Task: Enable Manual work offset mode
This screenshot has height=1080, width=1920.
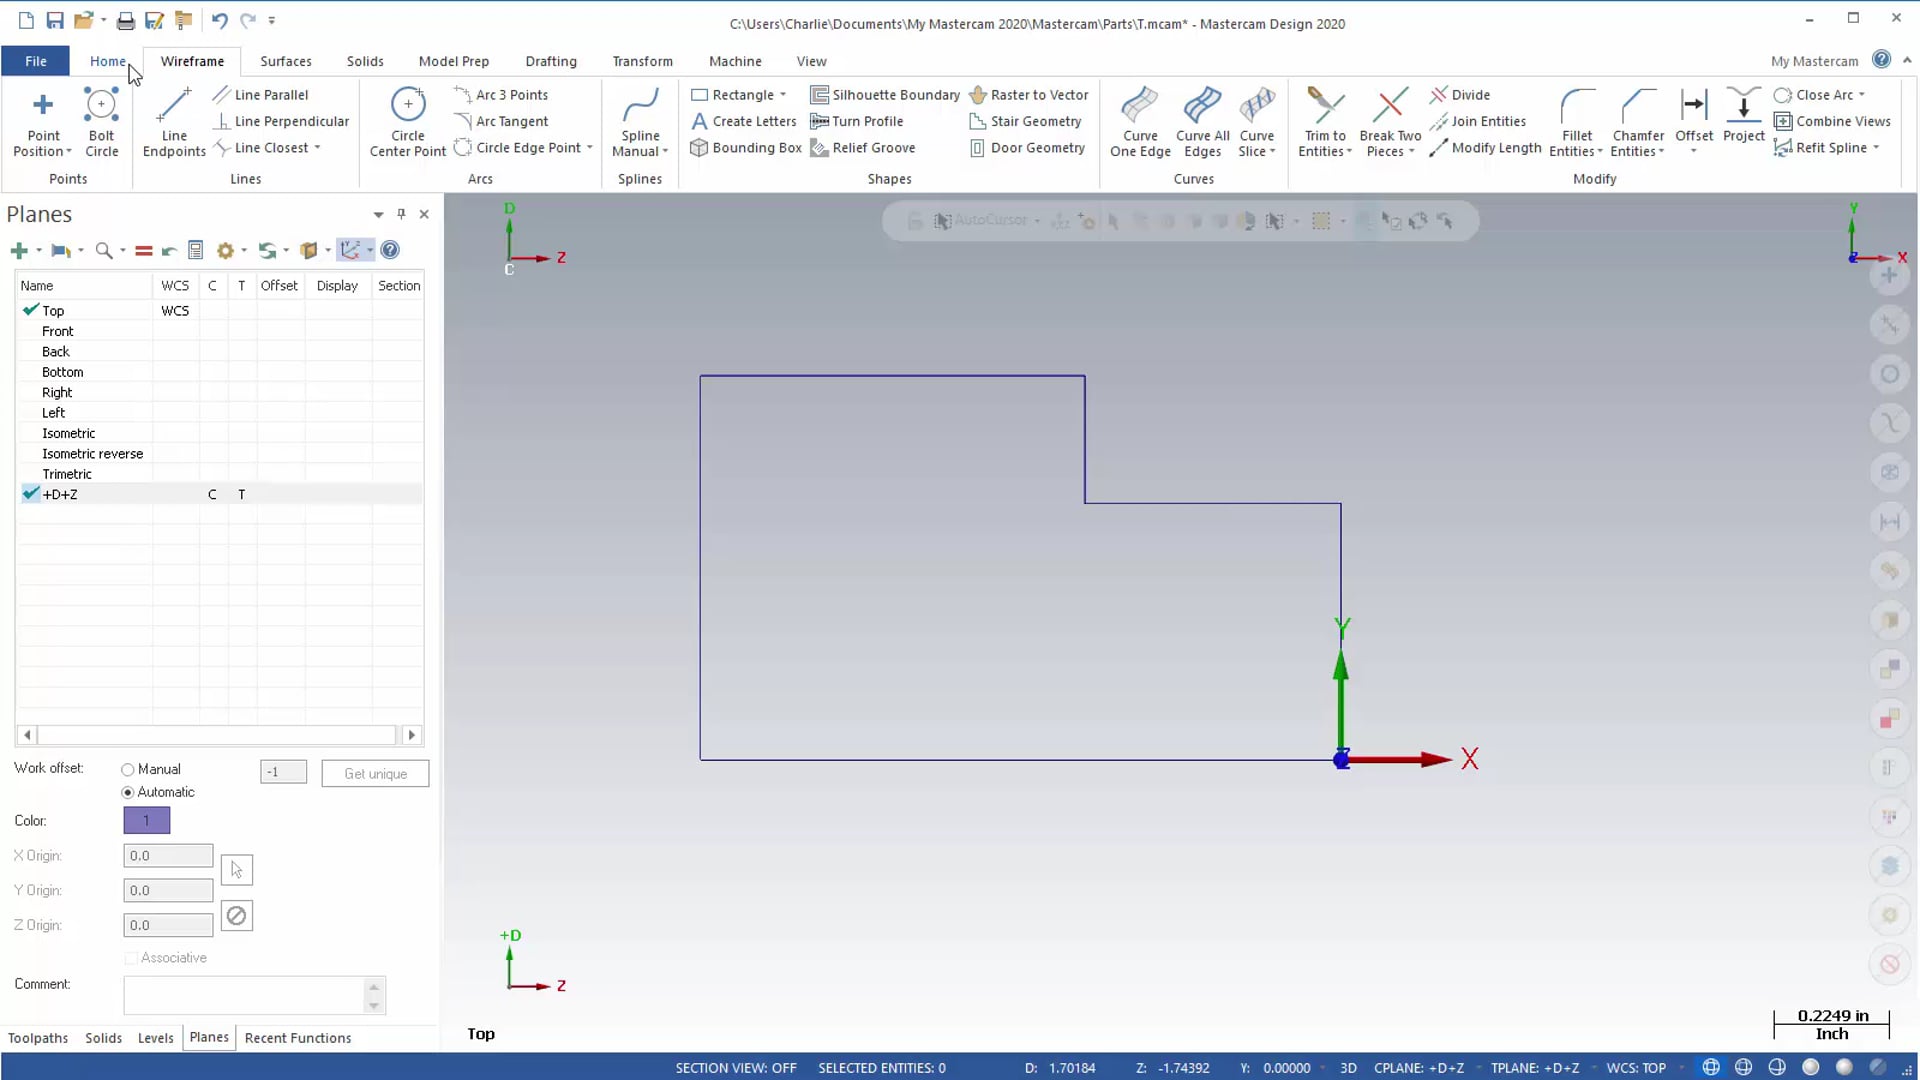Action: click(x=127, y=769)
